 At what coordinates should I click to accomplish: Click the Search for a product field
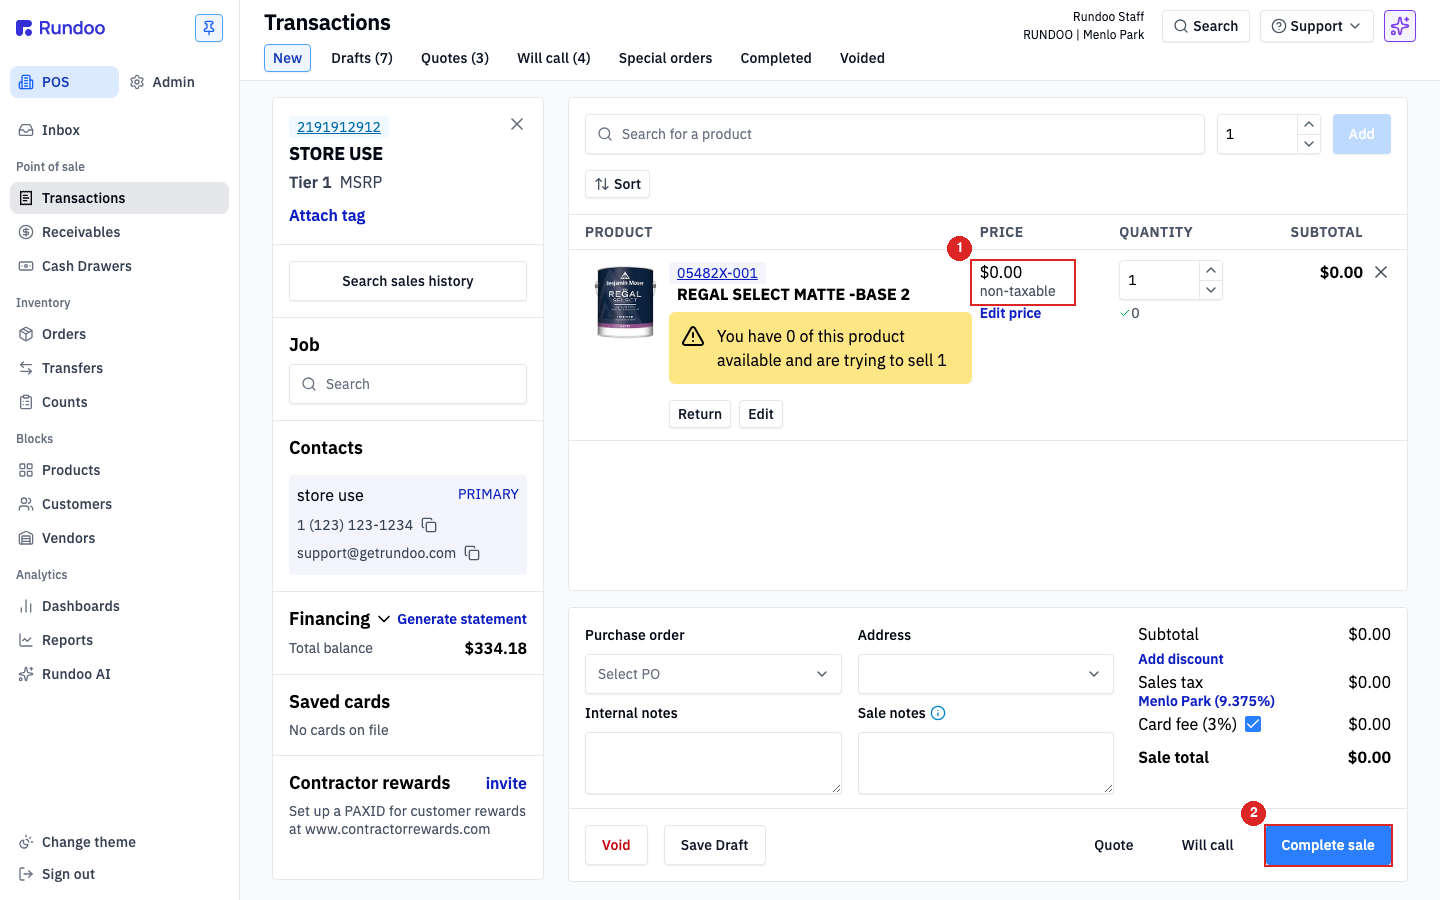click(895, 134)
